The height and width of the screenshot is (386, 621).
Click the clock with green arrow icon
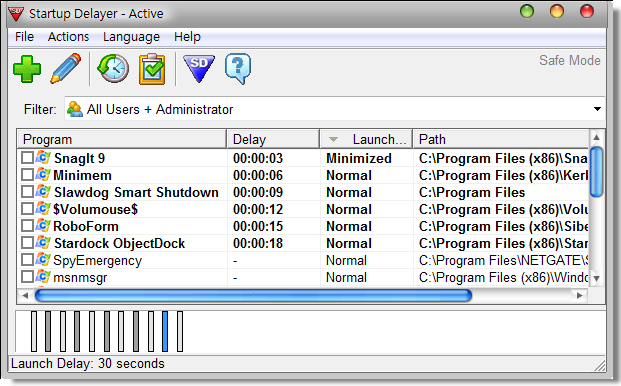(x=113, y=68)
